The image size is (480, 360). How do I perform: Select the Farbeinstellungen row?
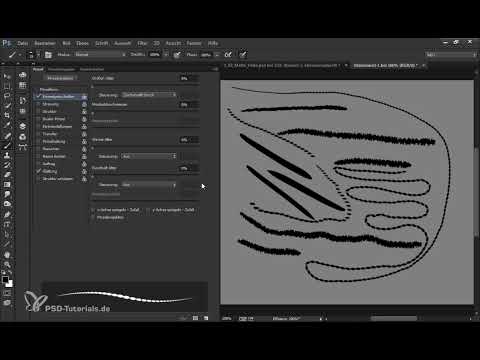[x=57, y=127]
